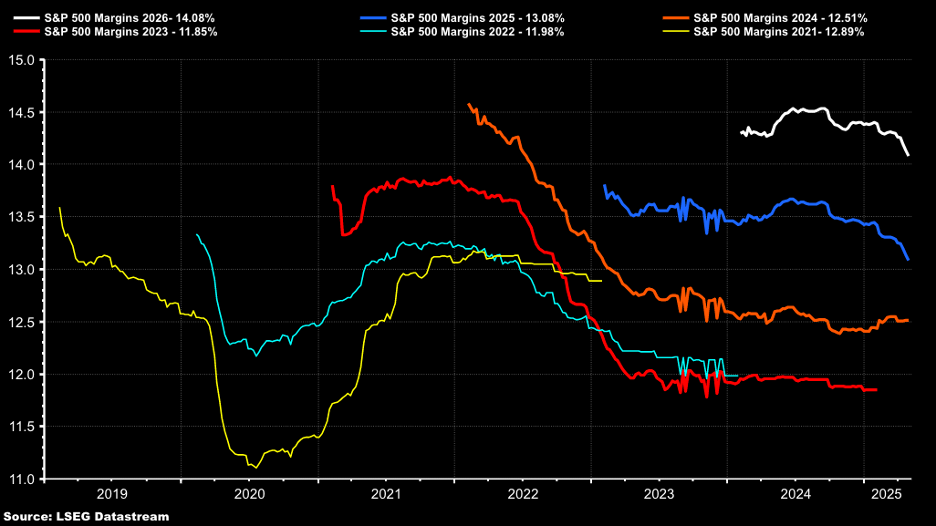
Task: Click the white 2026 margins legend swatch
Action: (27, 19)
